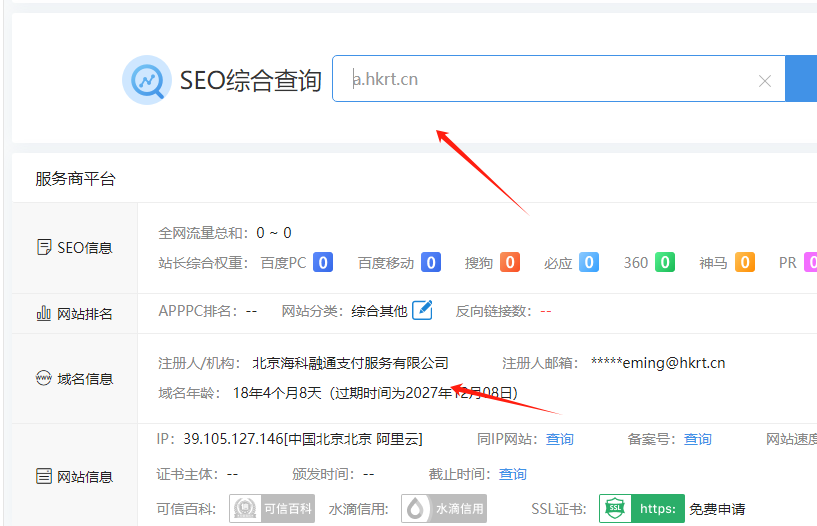This screenshot has width=817, height=526.
Task: Click the blue search button beside the input
Action: (x=801, y=79)
